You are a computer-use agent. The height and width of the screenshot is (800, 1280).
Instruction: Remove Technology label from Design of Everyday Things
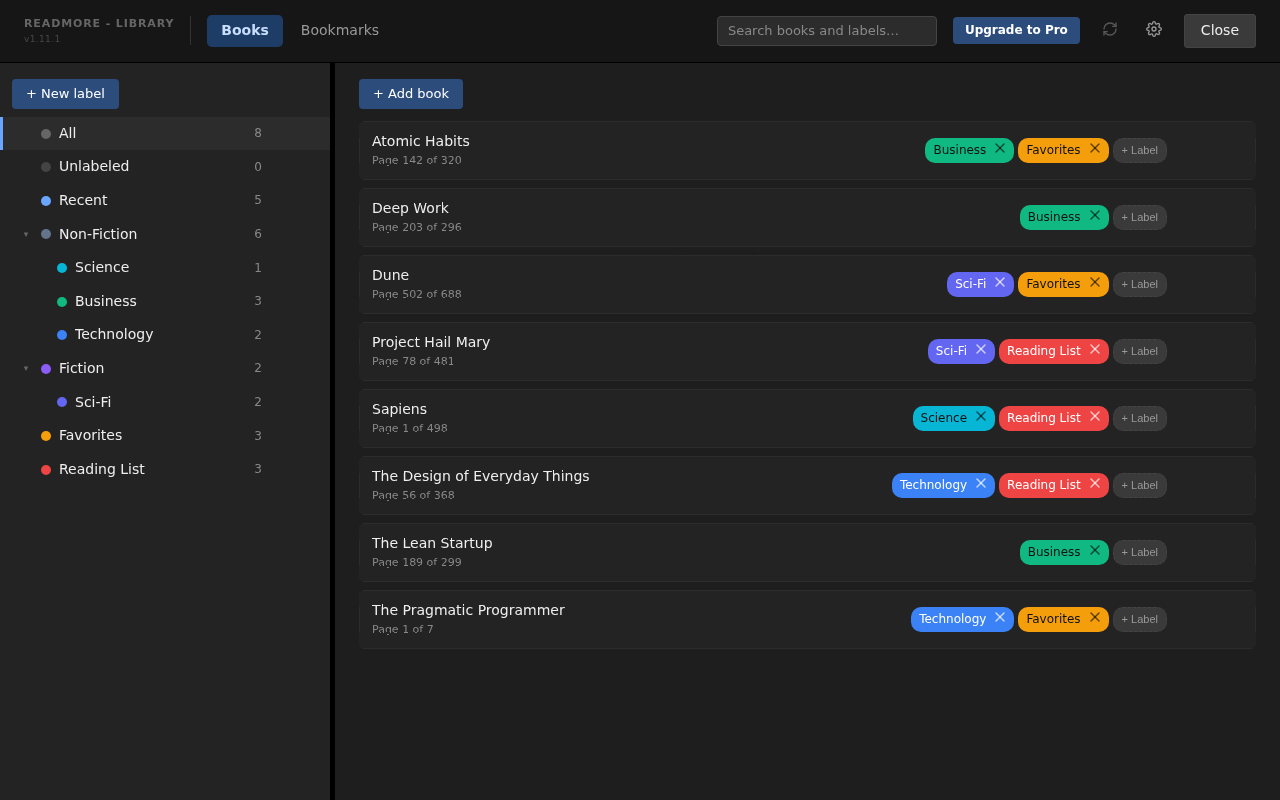981,484
